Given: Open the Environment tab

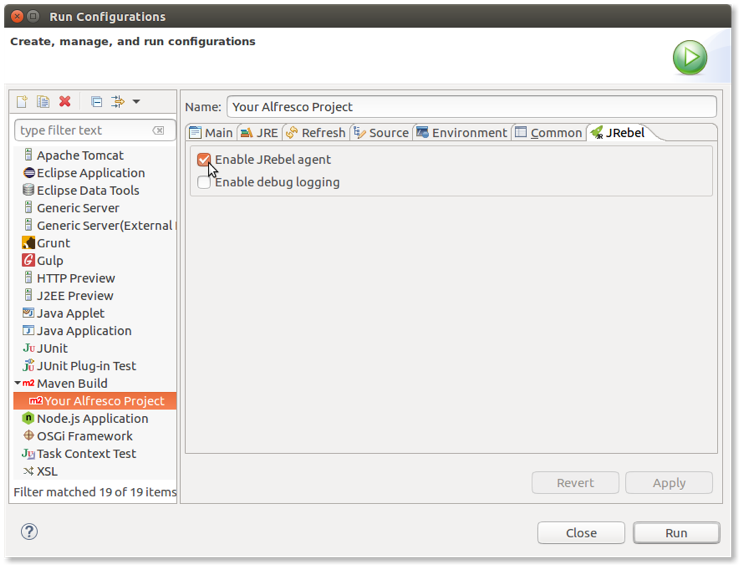Looking at the screenshot, I should coord(462,133).
